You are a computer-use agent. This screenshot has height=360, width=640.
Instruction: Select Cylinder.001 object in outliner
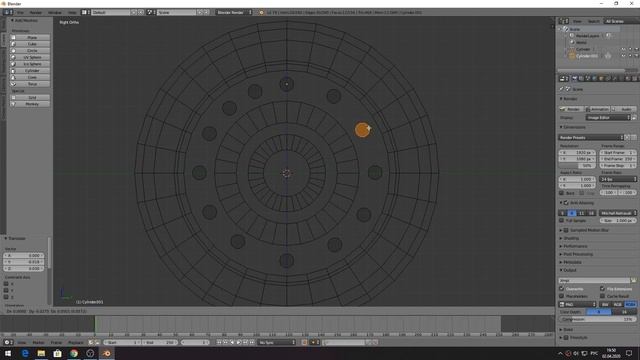(587, 56)
